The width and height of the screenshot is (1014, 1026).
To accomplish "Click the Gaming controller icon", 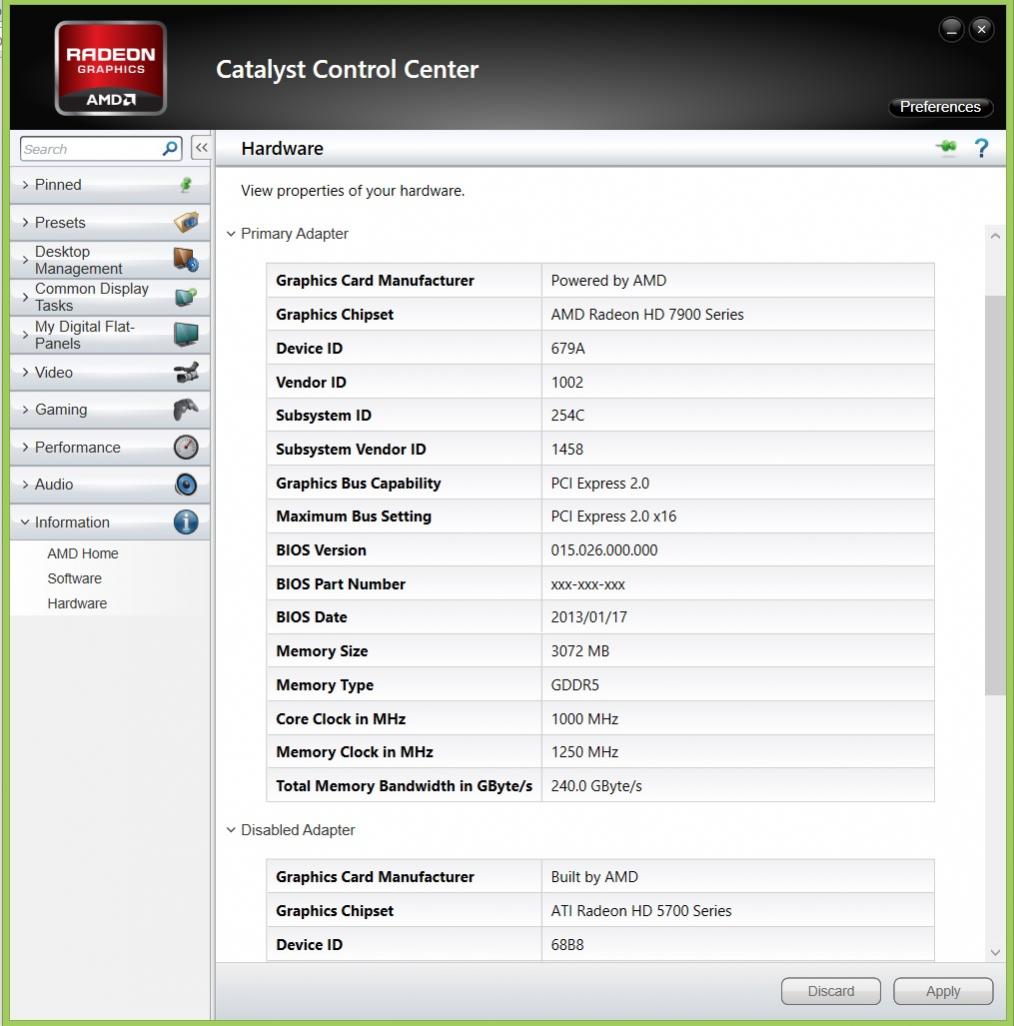I will 186,410.
